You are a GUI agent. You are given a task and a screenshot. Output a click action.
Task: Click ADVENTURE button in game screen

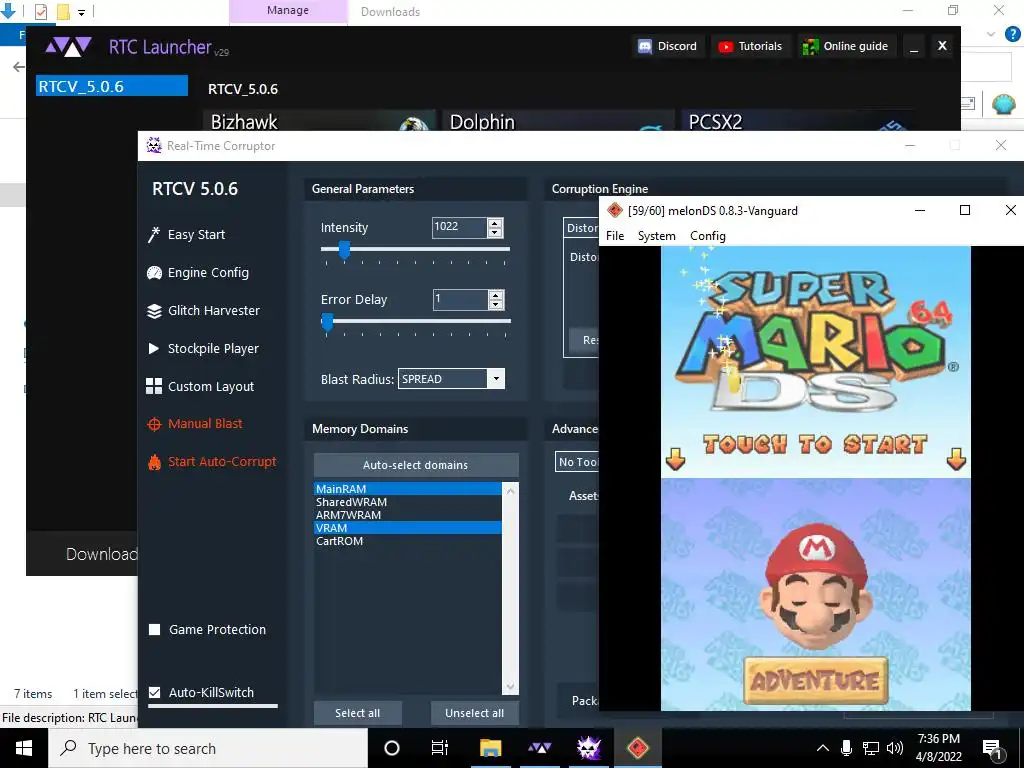pos(816,681)
